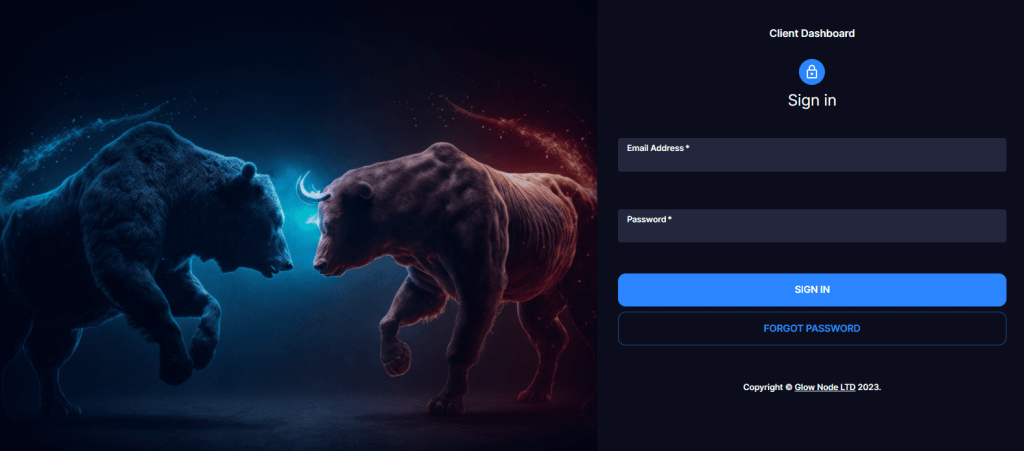Click the Password field label
Viewport: 1024px width, 451px height.
649,219
